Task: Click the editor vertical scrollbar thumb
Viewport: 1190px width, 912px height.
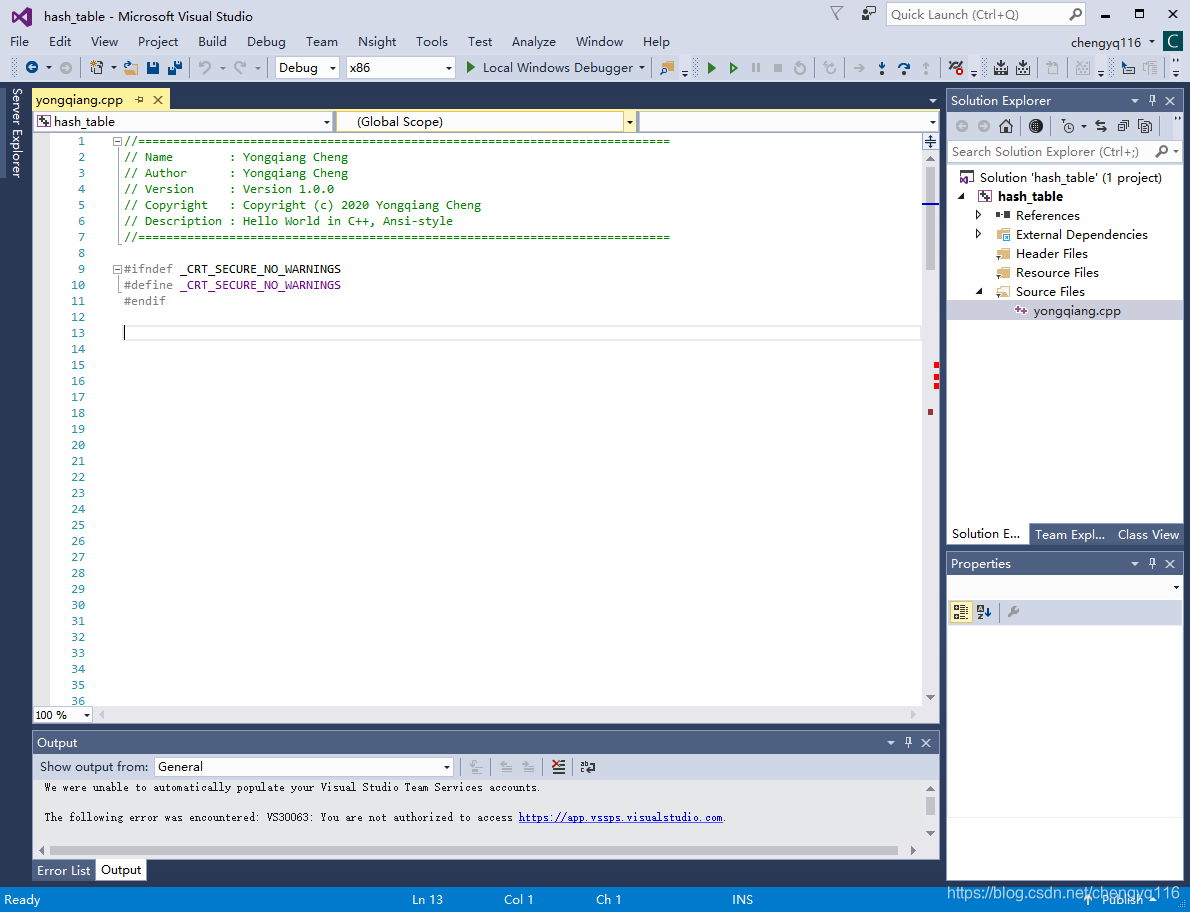Action: [930, 219]
